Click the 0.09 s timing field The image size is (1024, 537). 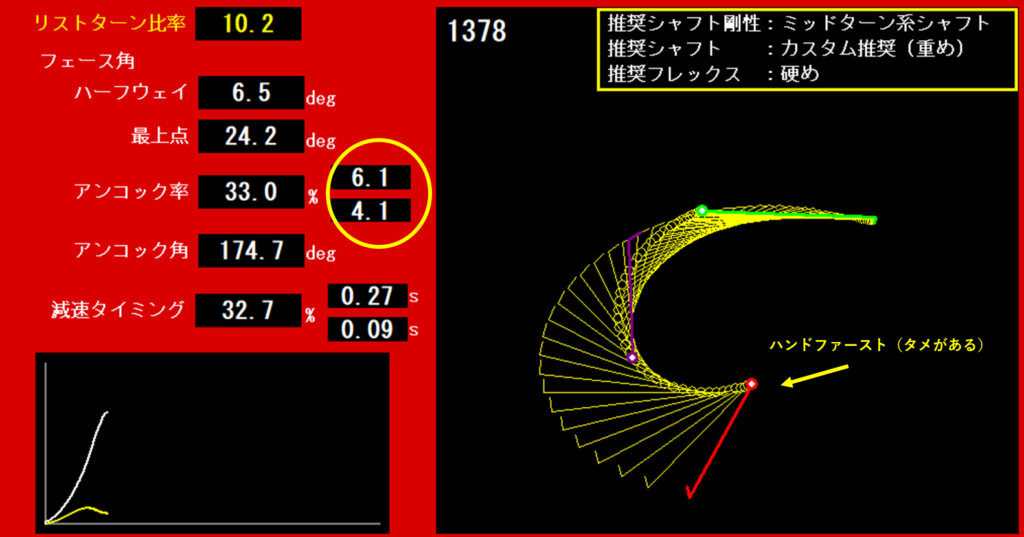click(367, 329)
